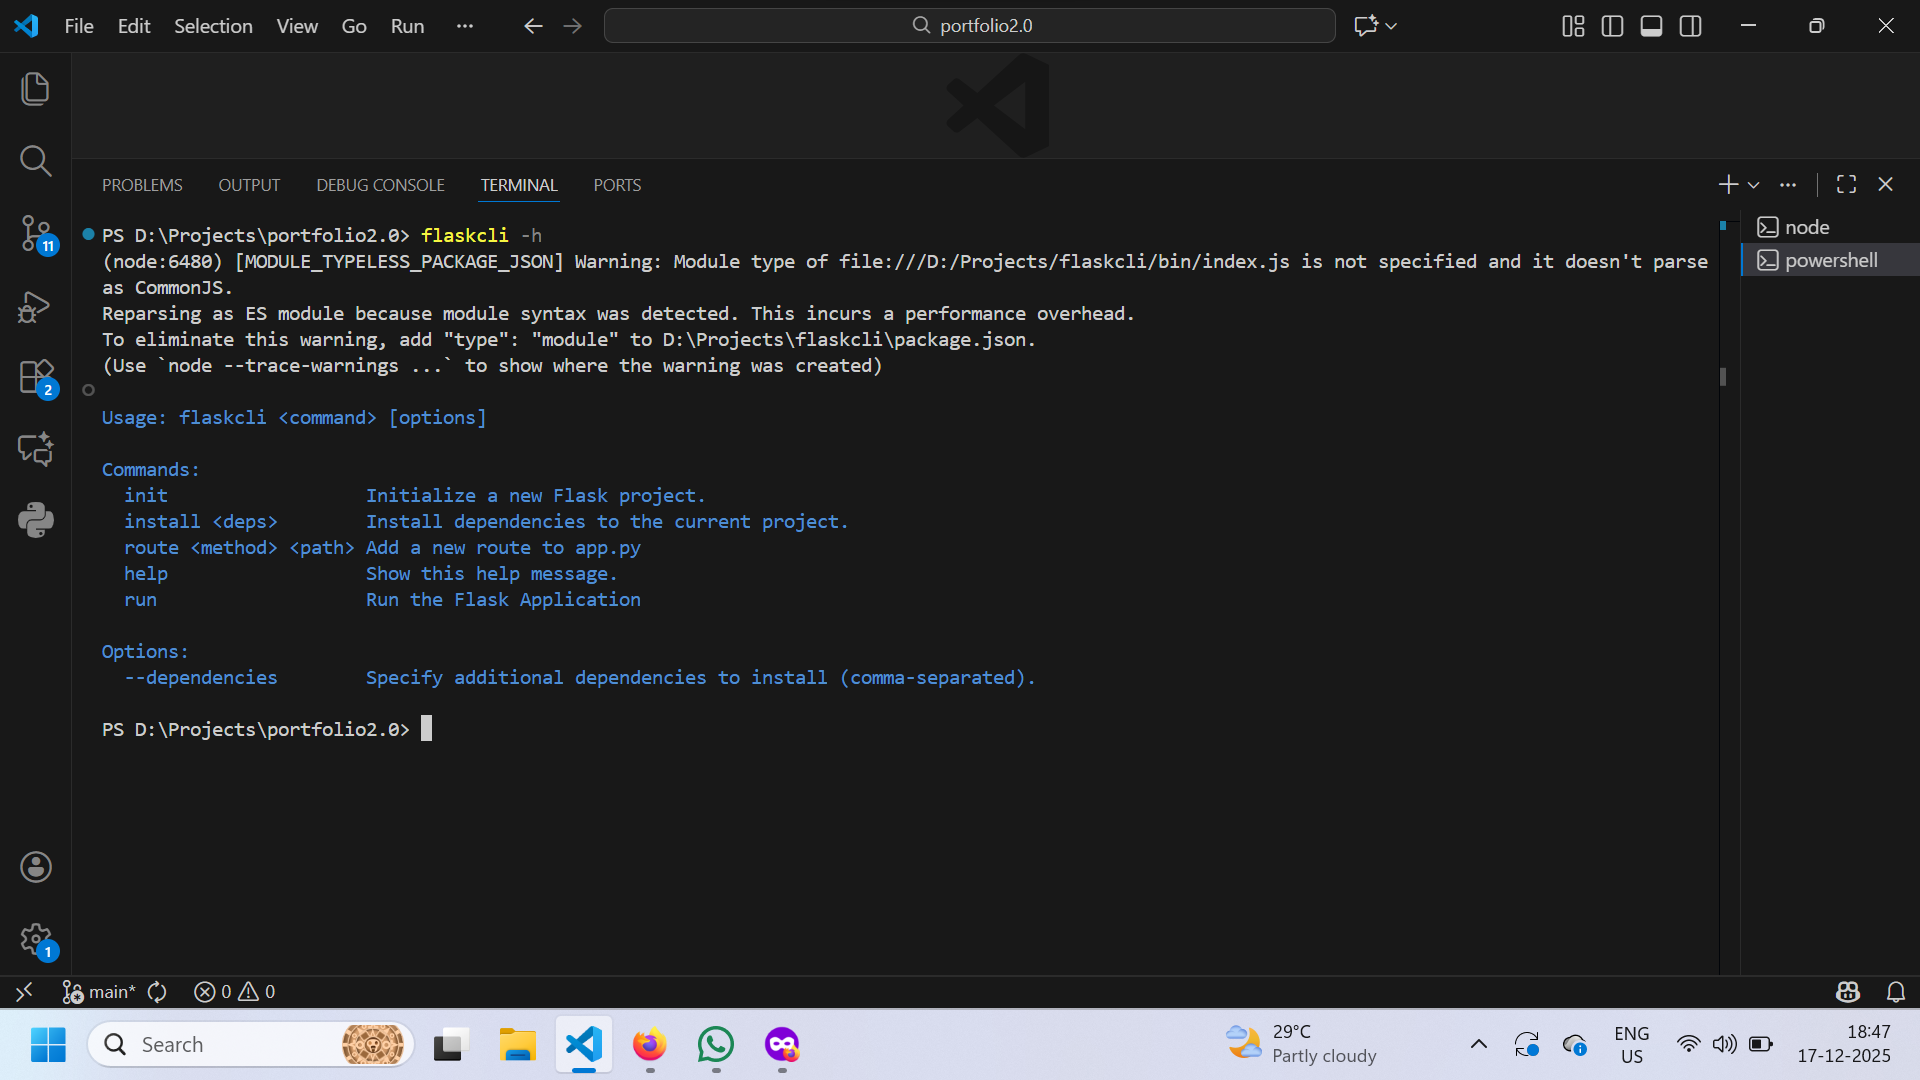The image size is (1920, 1080).
Task: Expand the new terminal launch profile dropdown
Action: (1753, 185)
